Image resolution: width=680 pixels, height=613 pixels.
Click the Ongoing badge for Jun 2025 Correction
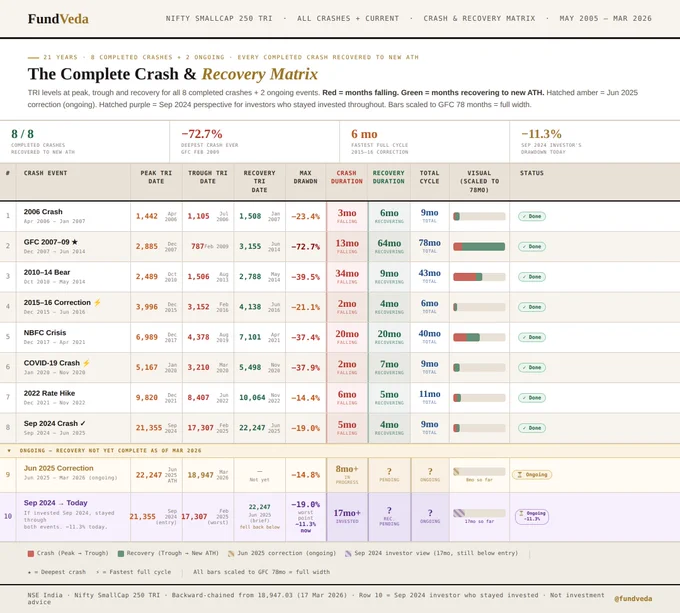532,475
